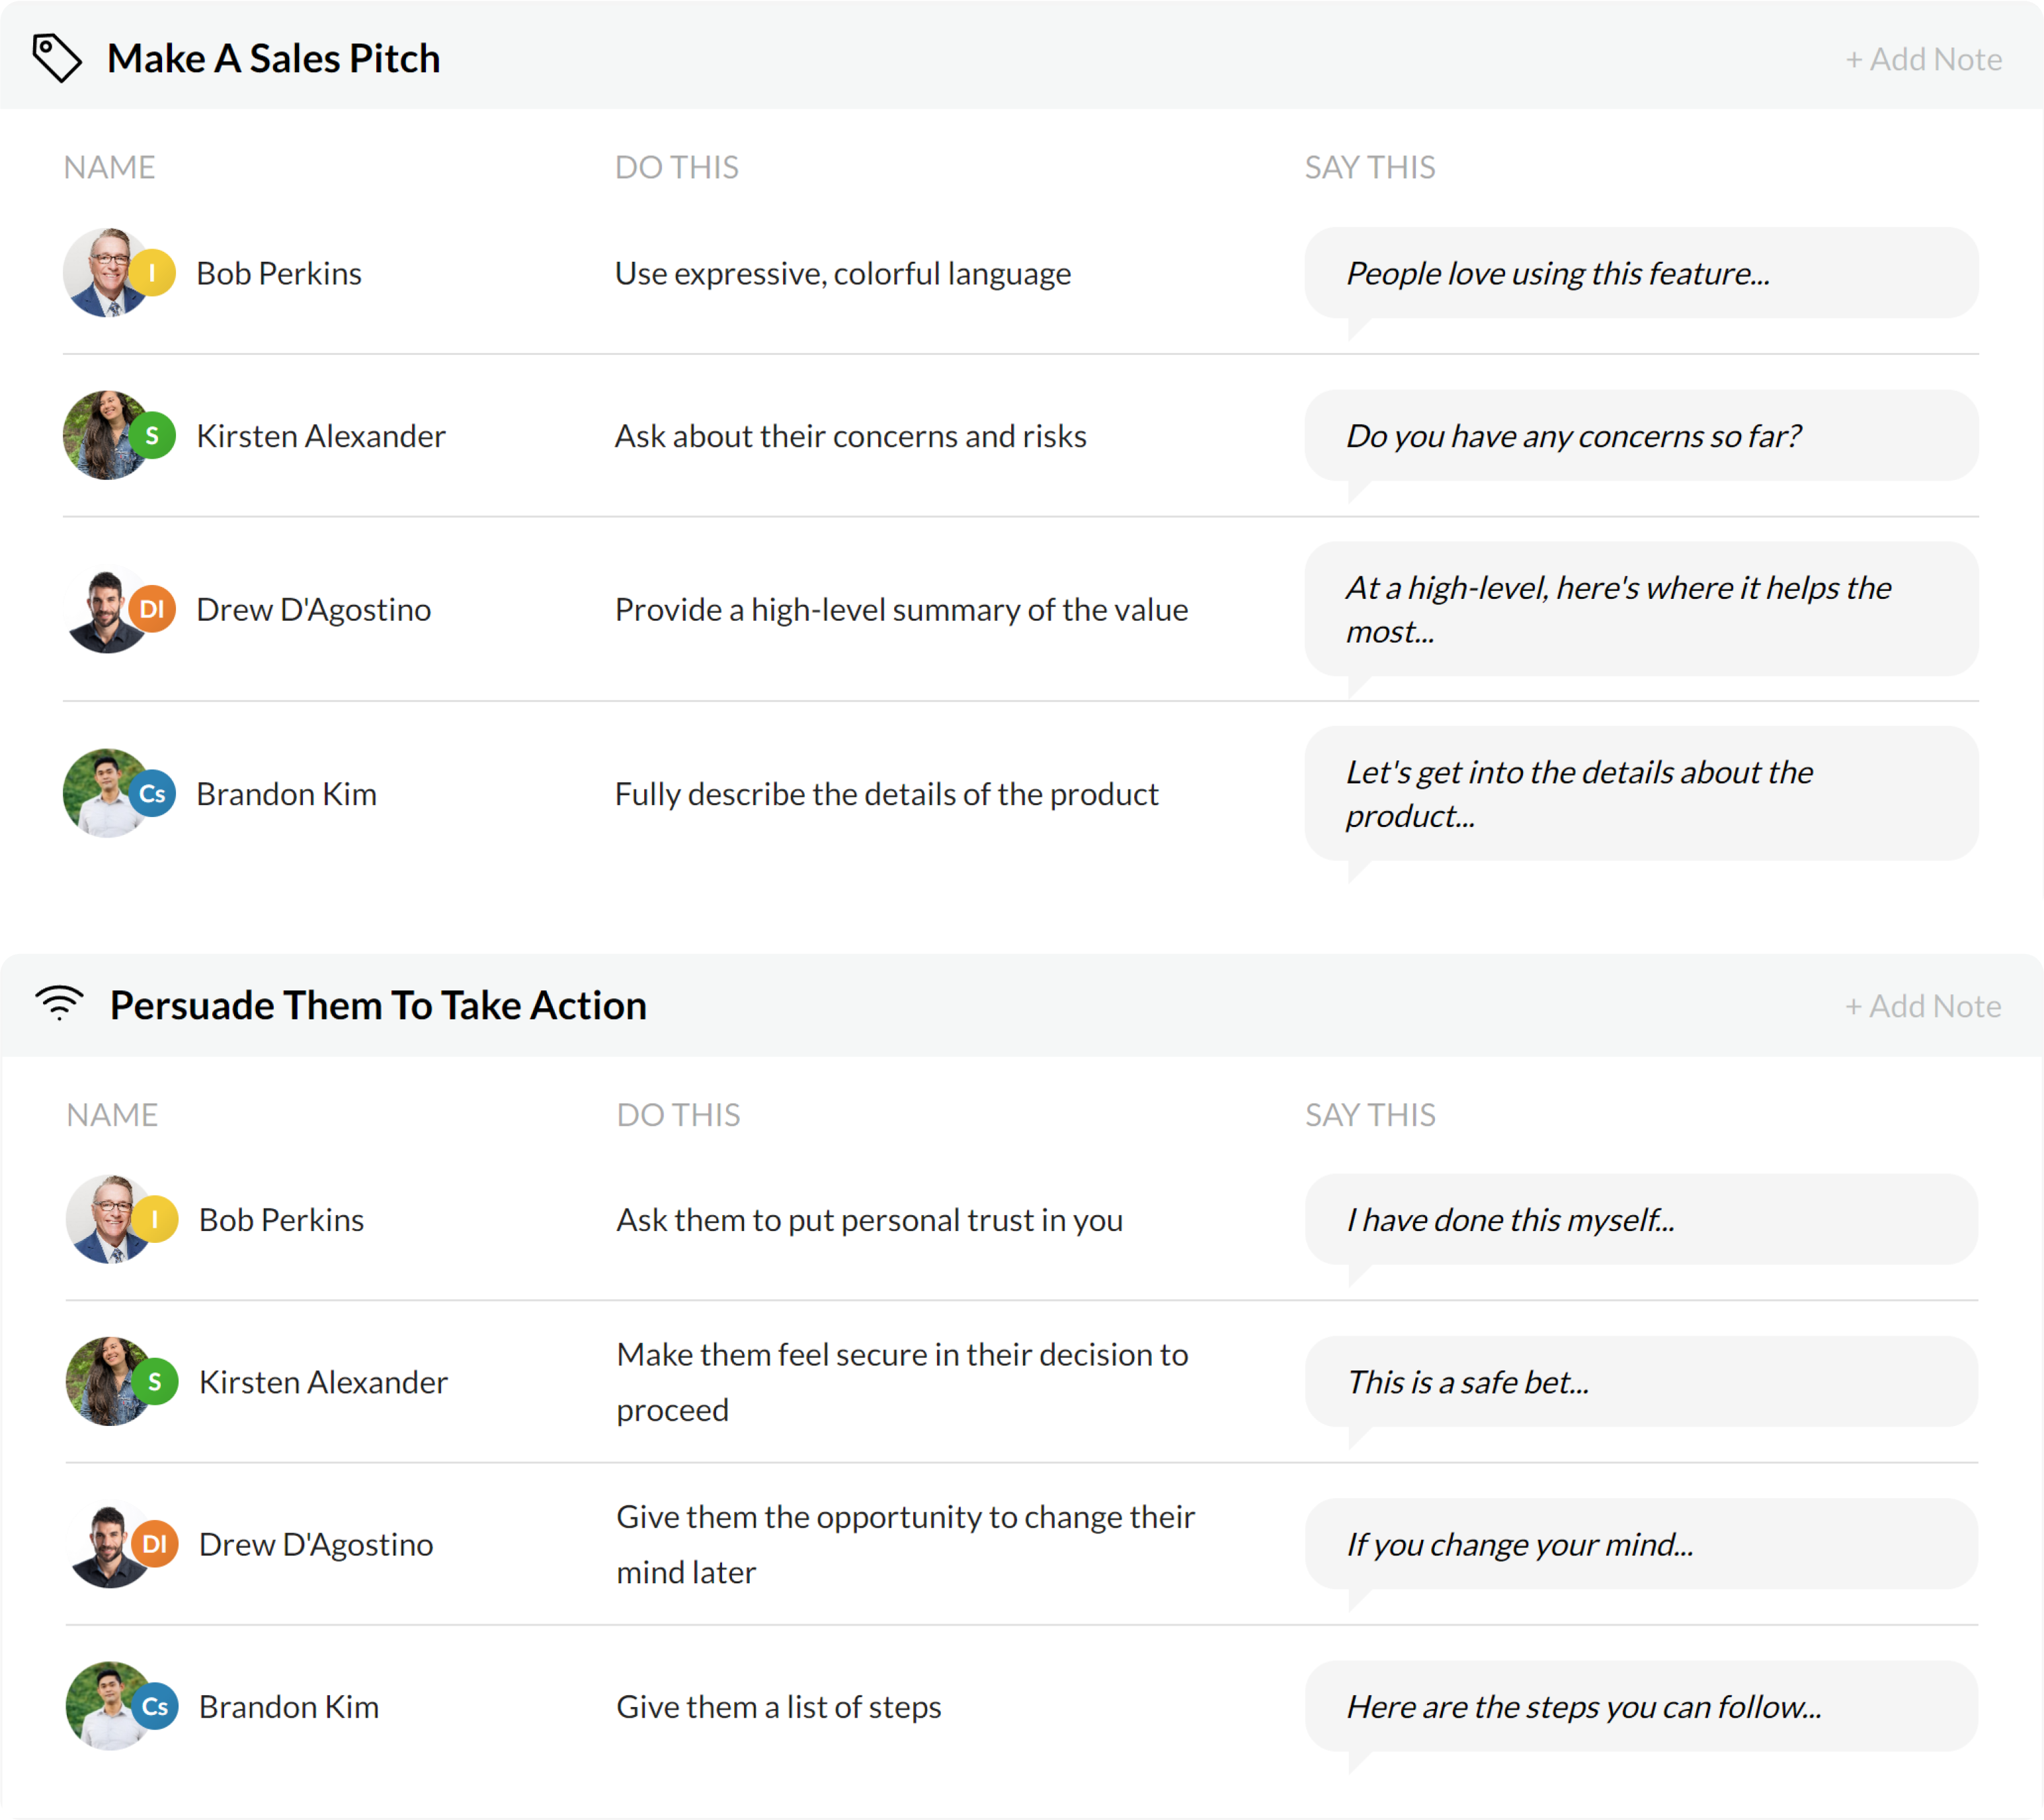Click Brandon Kim's blue Cs badge in Sales Pitch
Image resolution: width=2044 pixels, height=1820 pixels.
click(153, 794)
